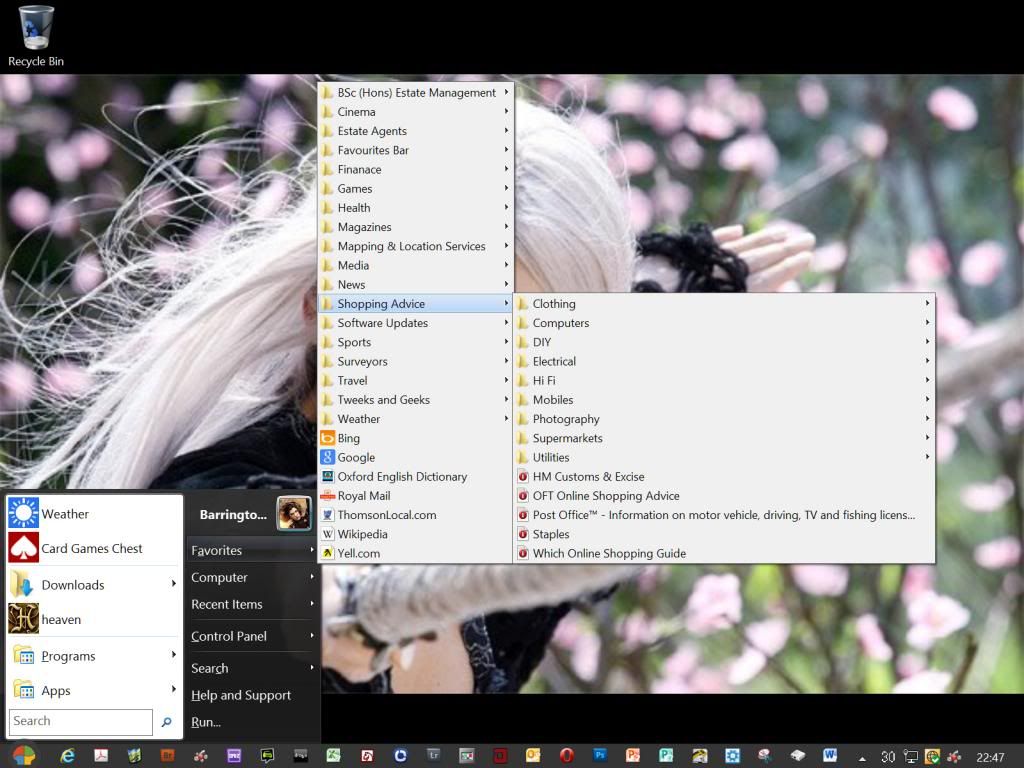Expand the Downloads submenu

click(x=174, y=583)
